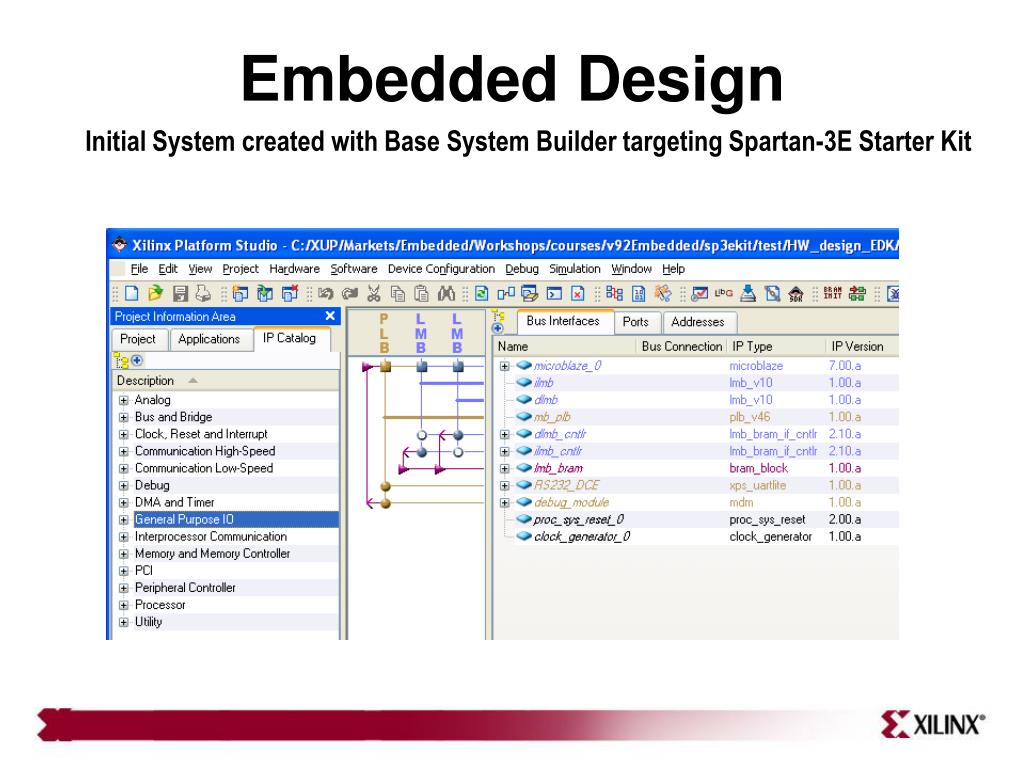Image resolution: width=1024 pixels, height=768 pixels.
Task: Click the hierarchy tree toolbar icon
Action: tap(615, 293)
